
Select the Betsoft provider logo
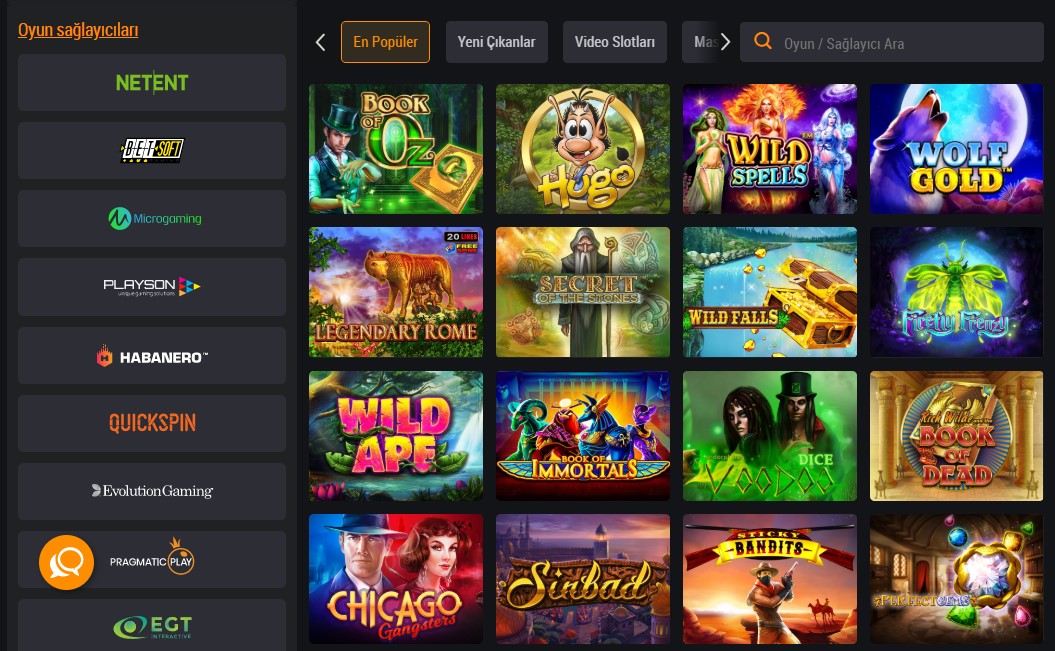[152, 150]
